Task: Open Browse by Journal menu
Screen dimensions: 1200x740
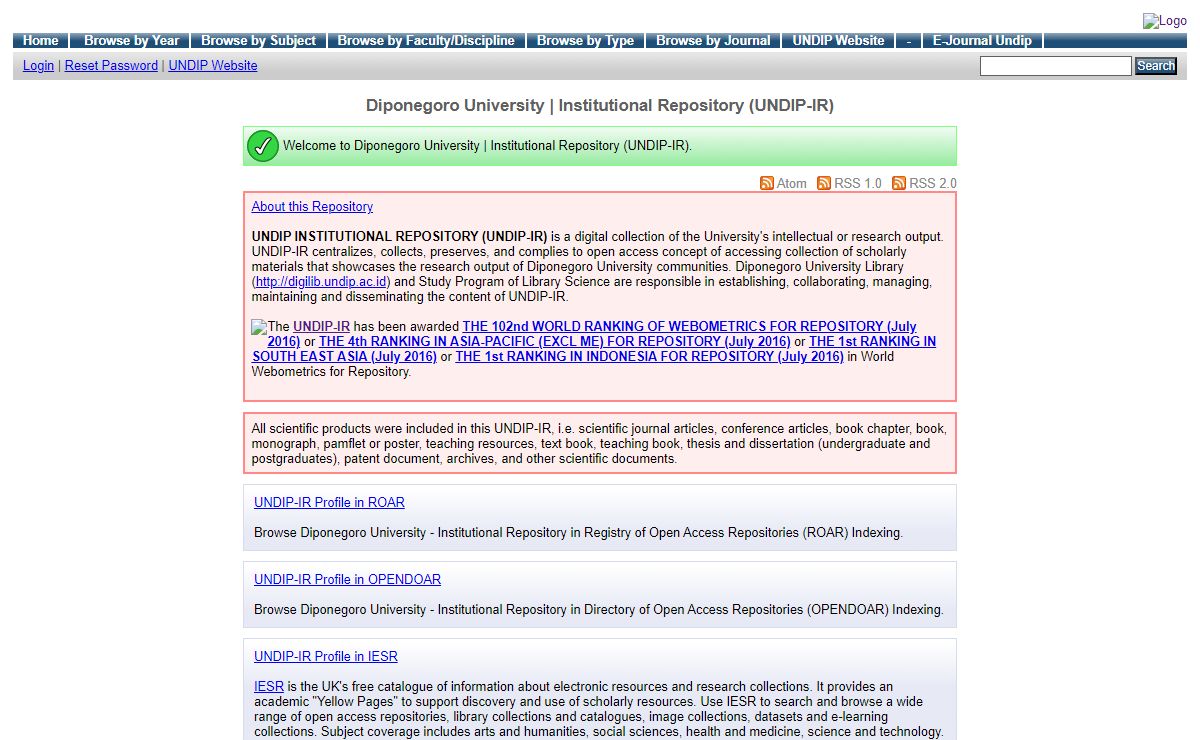Action: pyautogui.click(x=713, y=41)
